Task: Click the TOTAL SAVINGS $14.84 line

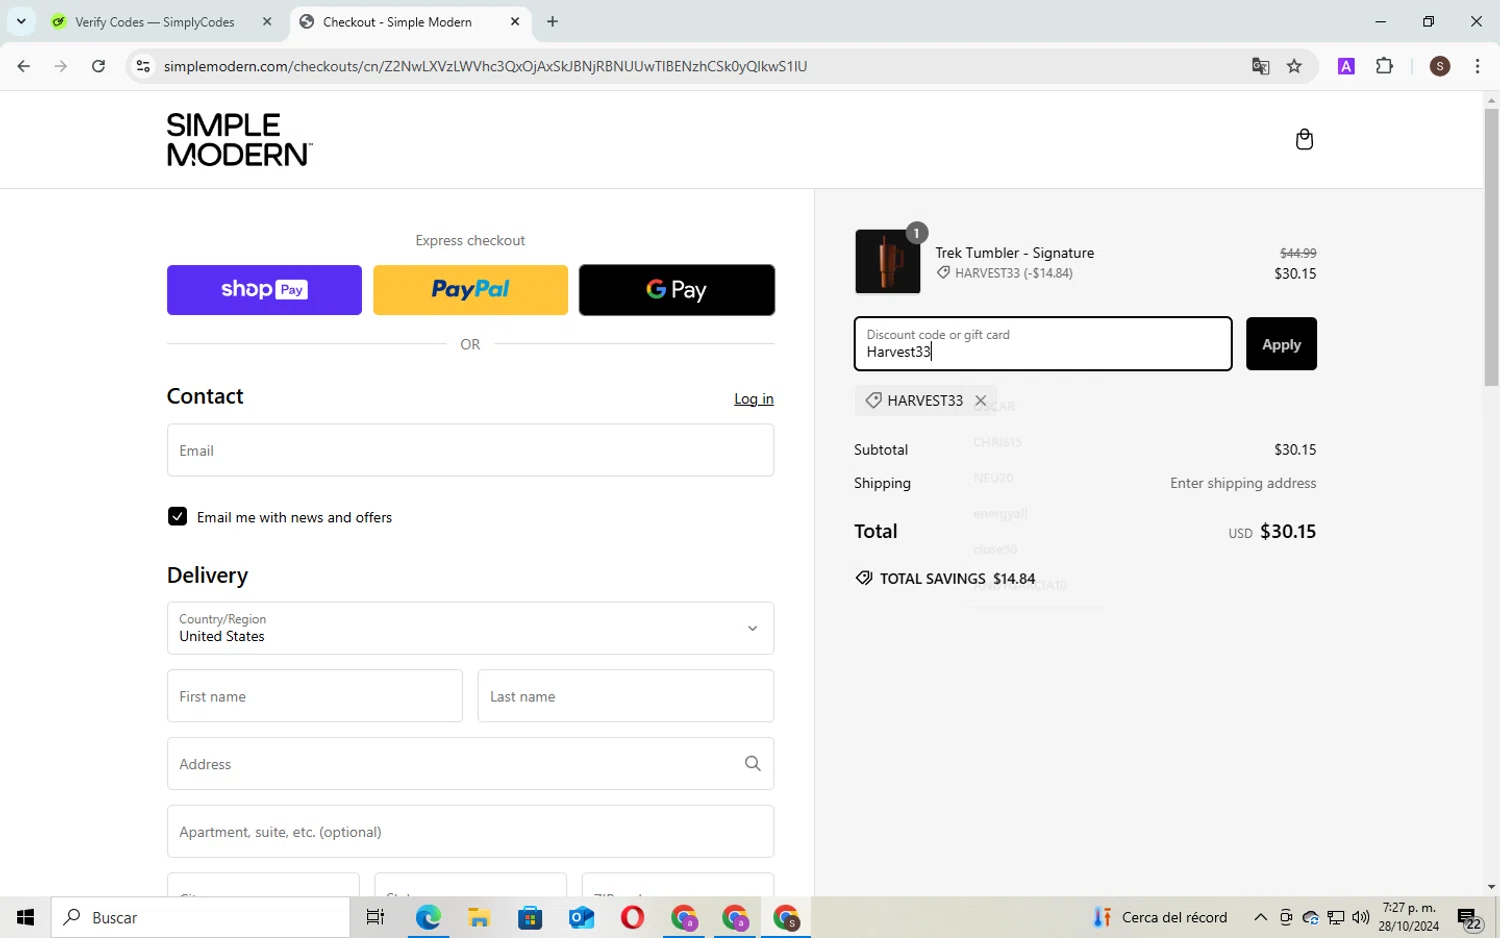Action: (946, 579)
